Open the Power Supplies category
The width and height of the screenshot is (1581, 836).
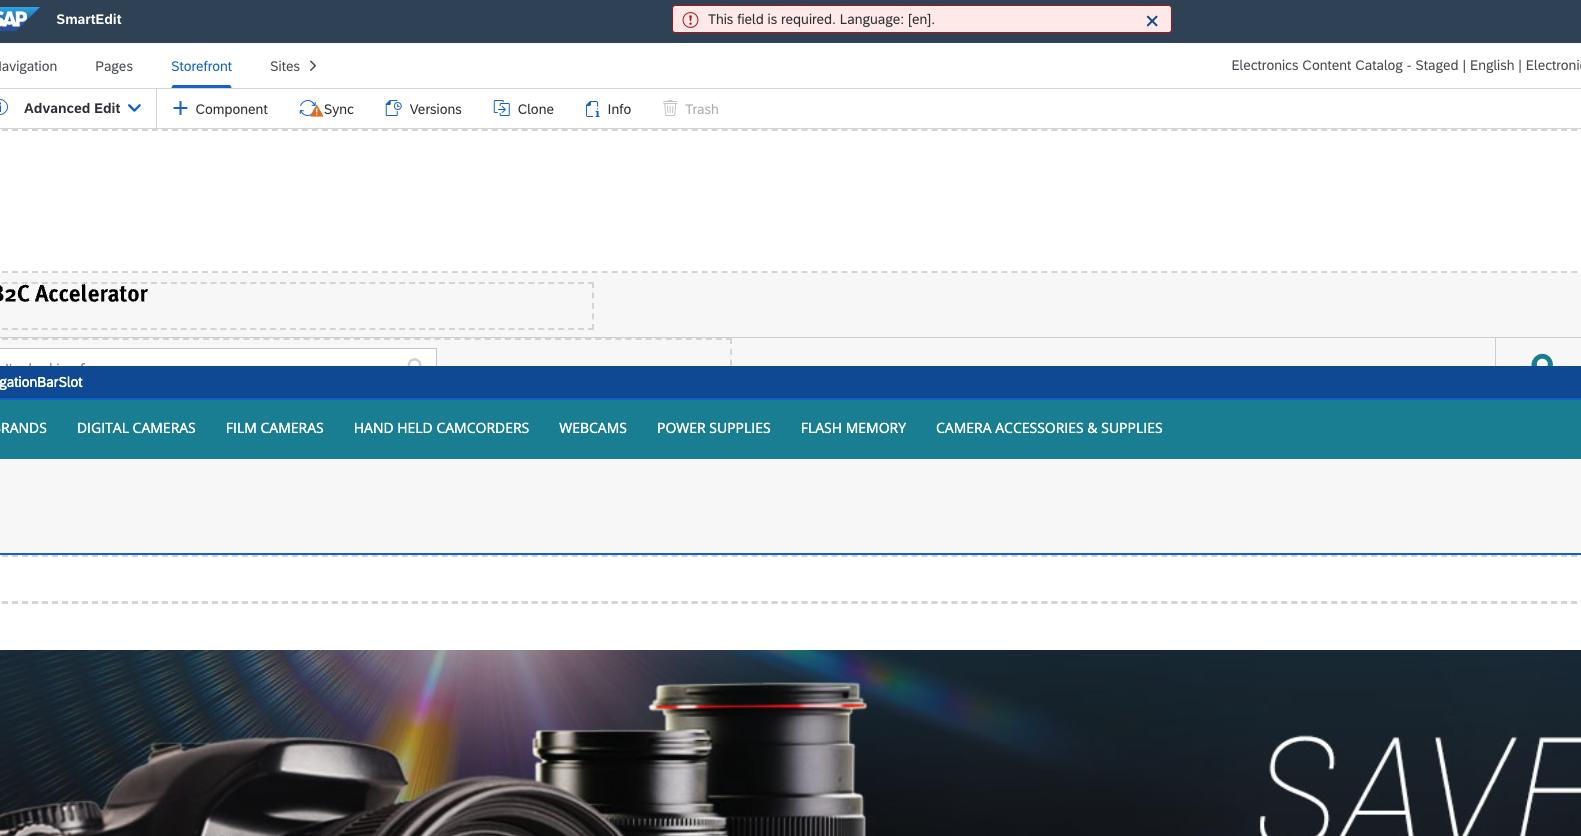click(714, 428)
